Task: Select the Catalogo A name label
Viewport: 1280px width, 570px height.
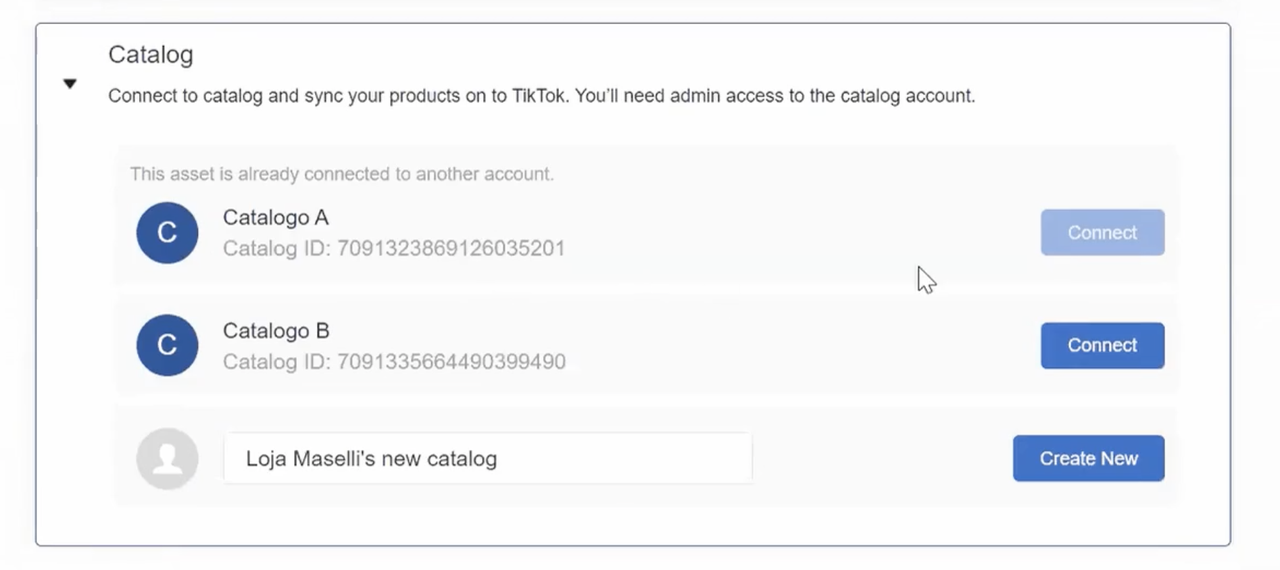Action: pyautogui.click(x=275, y=218)
